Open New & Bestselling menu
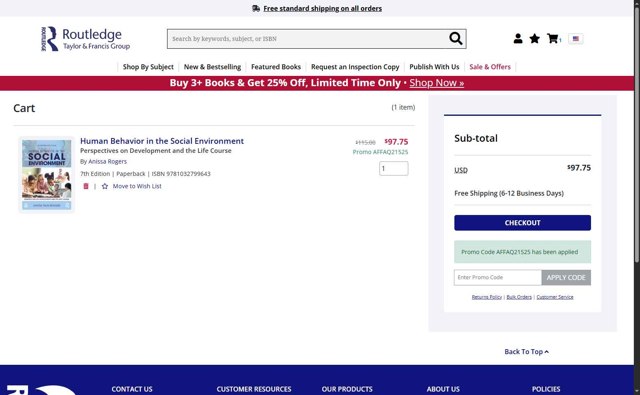This screenshot has height=395, width=640. coord(212,67)
